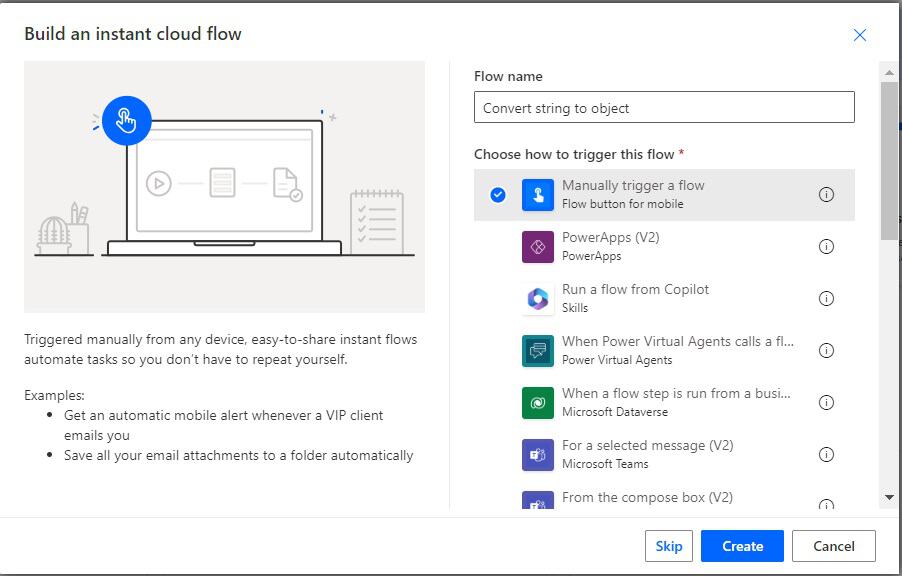Screen dimensions: 902x576
Task: Click the scroll up arrow of trigger list
Action: tap(889, 73)
